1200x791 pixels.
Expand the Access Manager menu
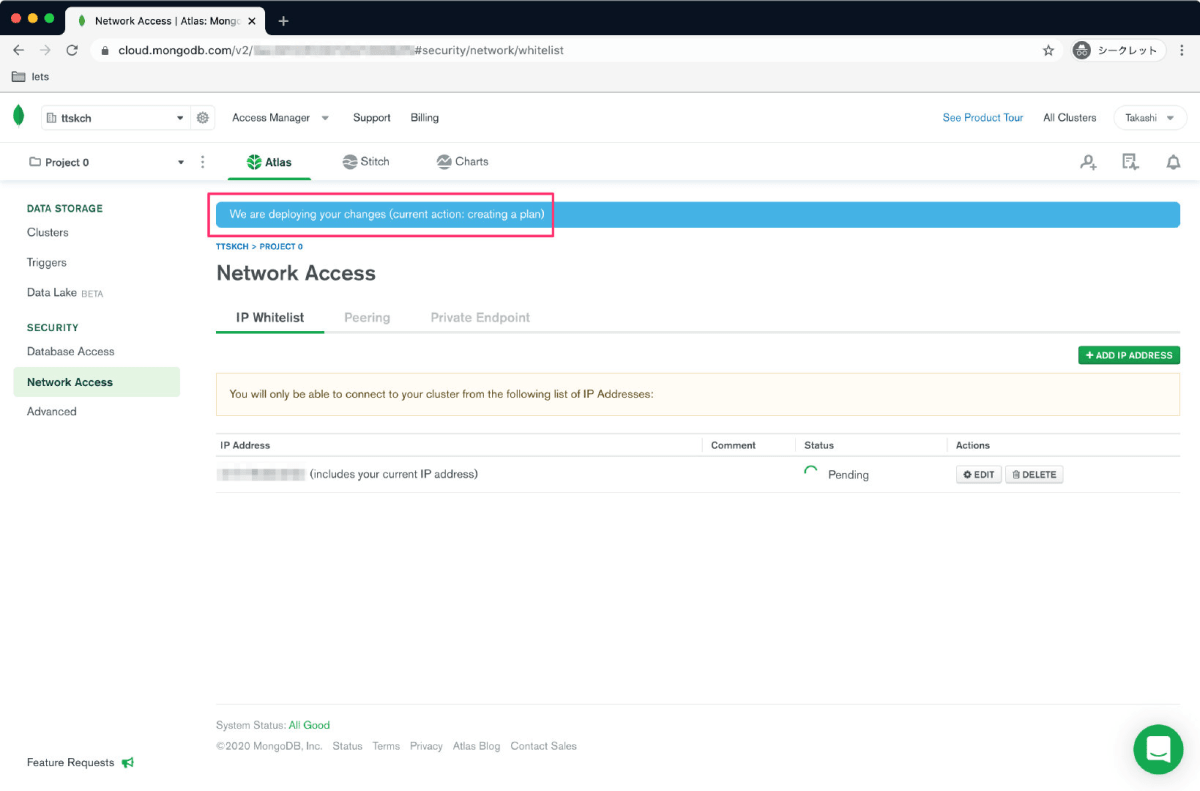tap(280, 118)
